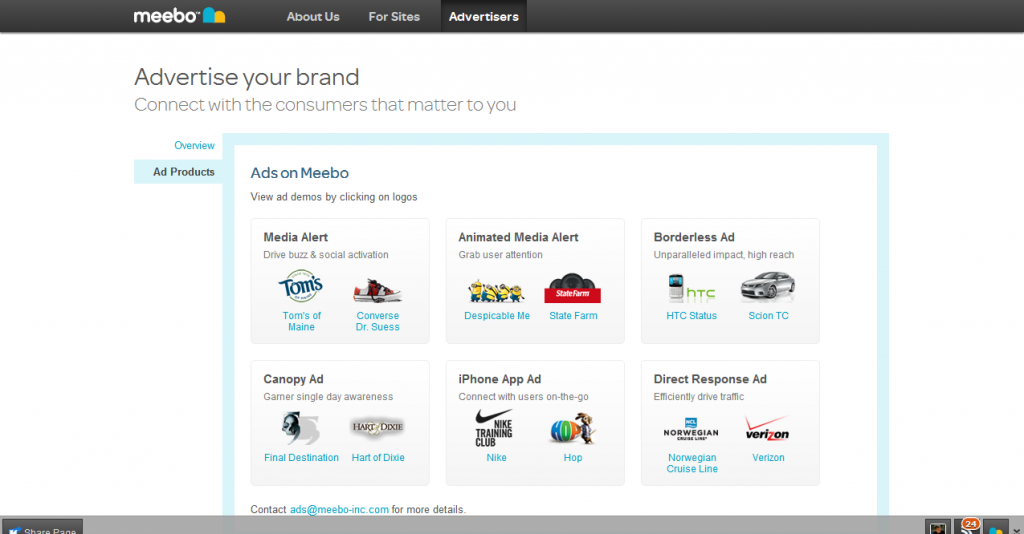Click the Norwegian Cruise Line text link

692,463
